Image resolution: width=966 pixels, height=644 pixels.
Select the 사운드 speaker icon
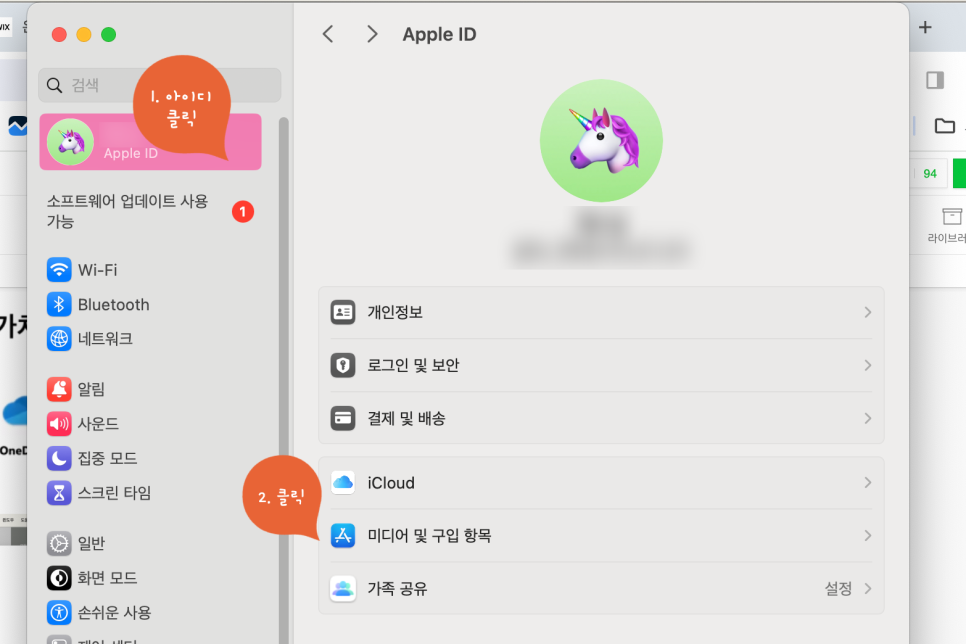[59, 424]
